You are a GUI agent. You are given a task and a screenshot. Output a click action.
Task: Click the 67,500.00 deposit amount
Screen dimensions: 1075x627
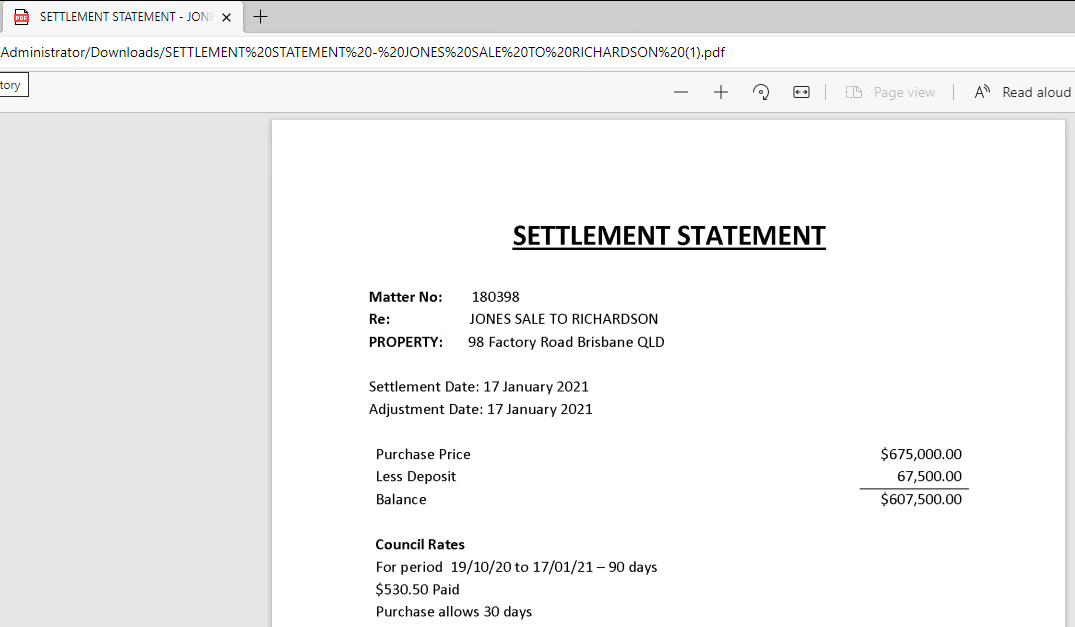click(x=929, y=476)
